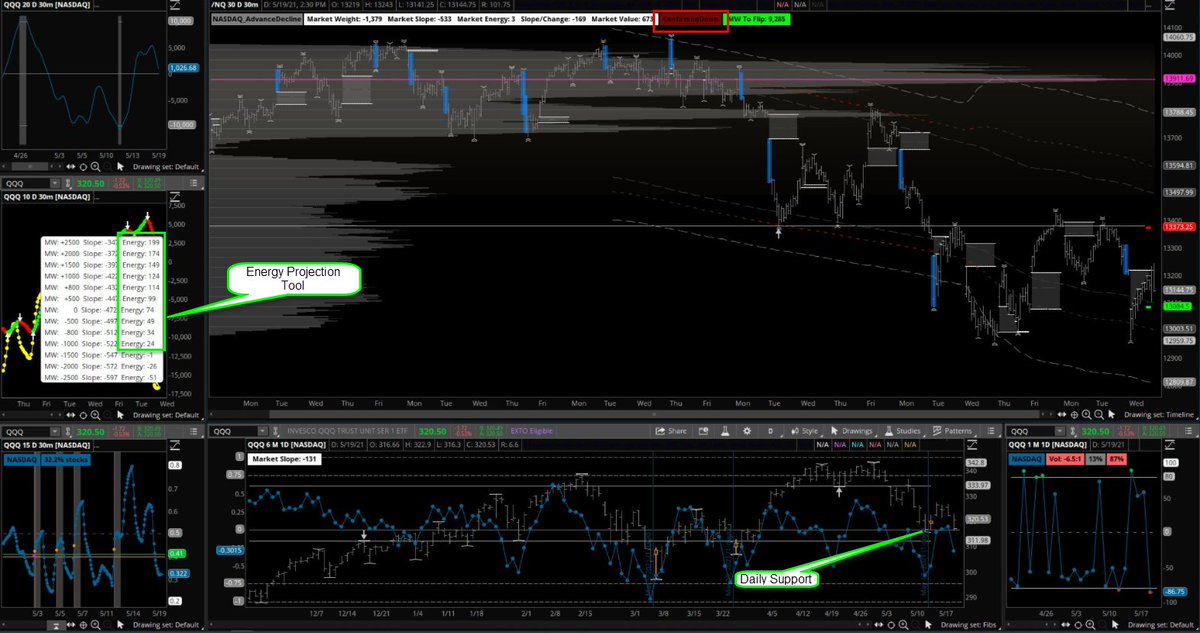Click the Market Slope: -533 label
1200x633 pixels.
419,19
